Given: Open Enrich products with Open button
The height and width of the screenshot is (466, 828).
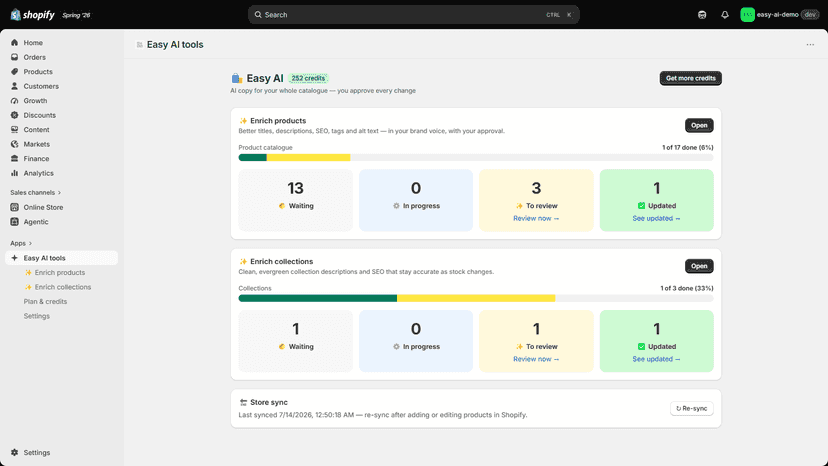Looking at the screenshot, I should point(699,125).
